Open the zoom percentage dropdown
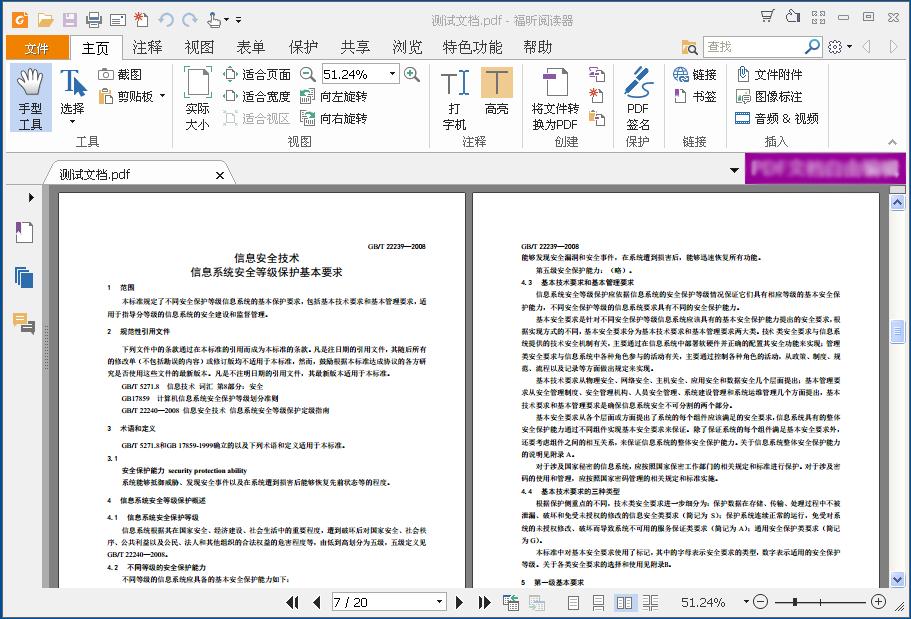This screenshot has width=911, height=619. click(x=394, y=73)
